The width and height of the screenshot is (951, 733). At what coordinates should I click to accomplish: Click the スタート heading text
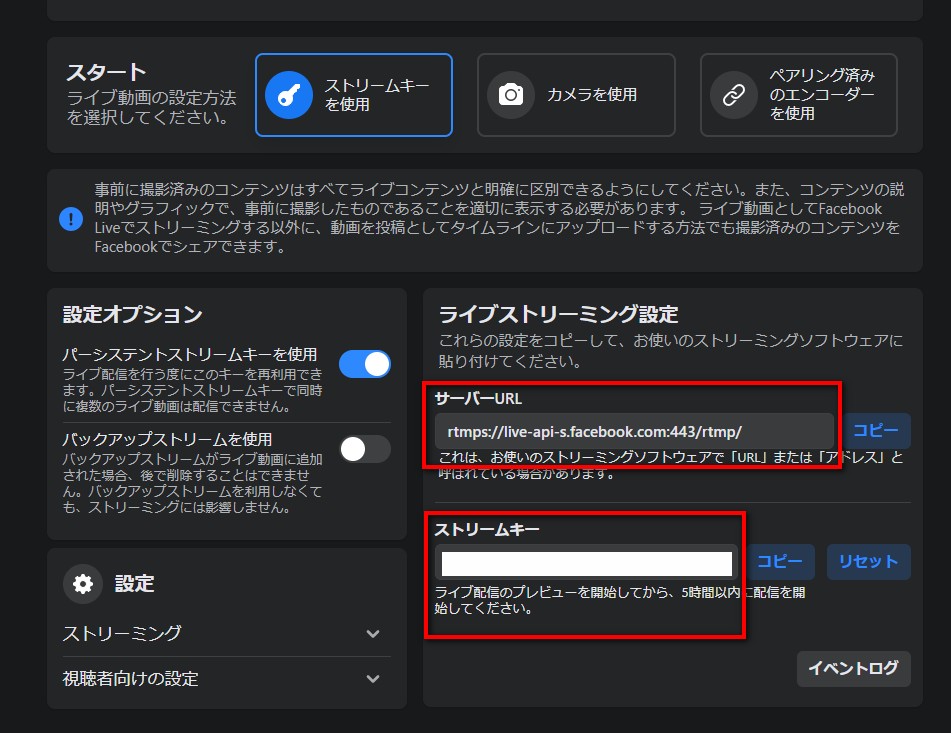click(x=106, y=73)
